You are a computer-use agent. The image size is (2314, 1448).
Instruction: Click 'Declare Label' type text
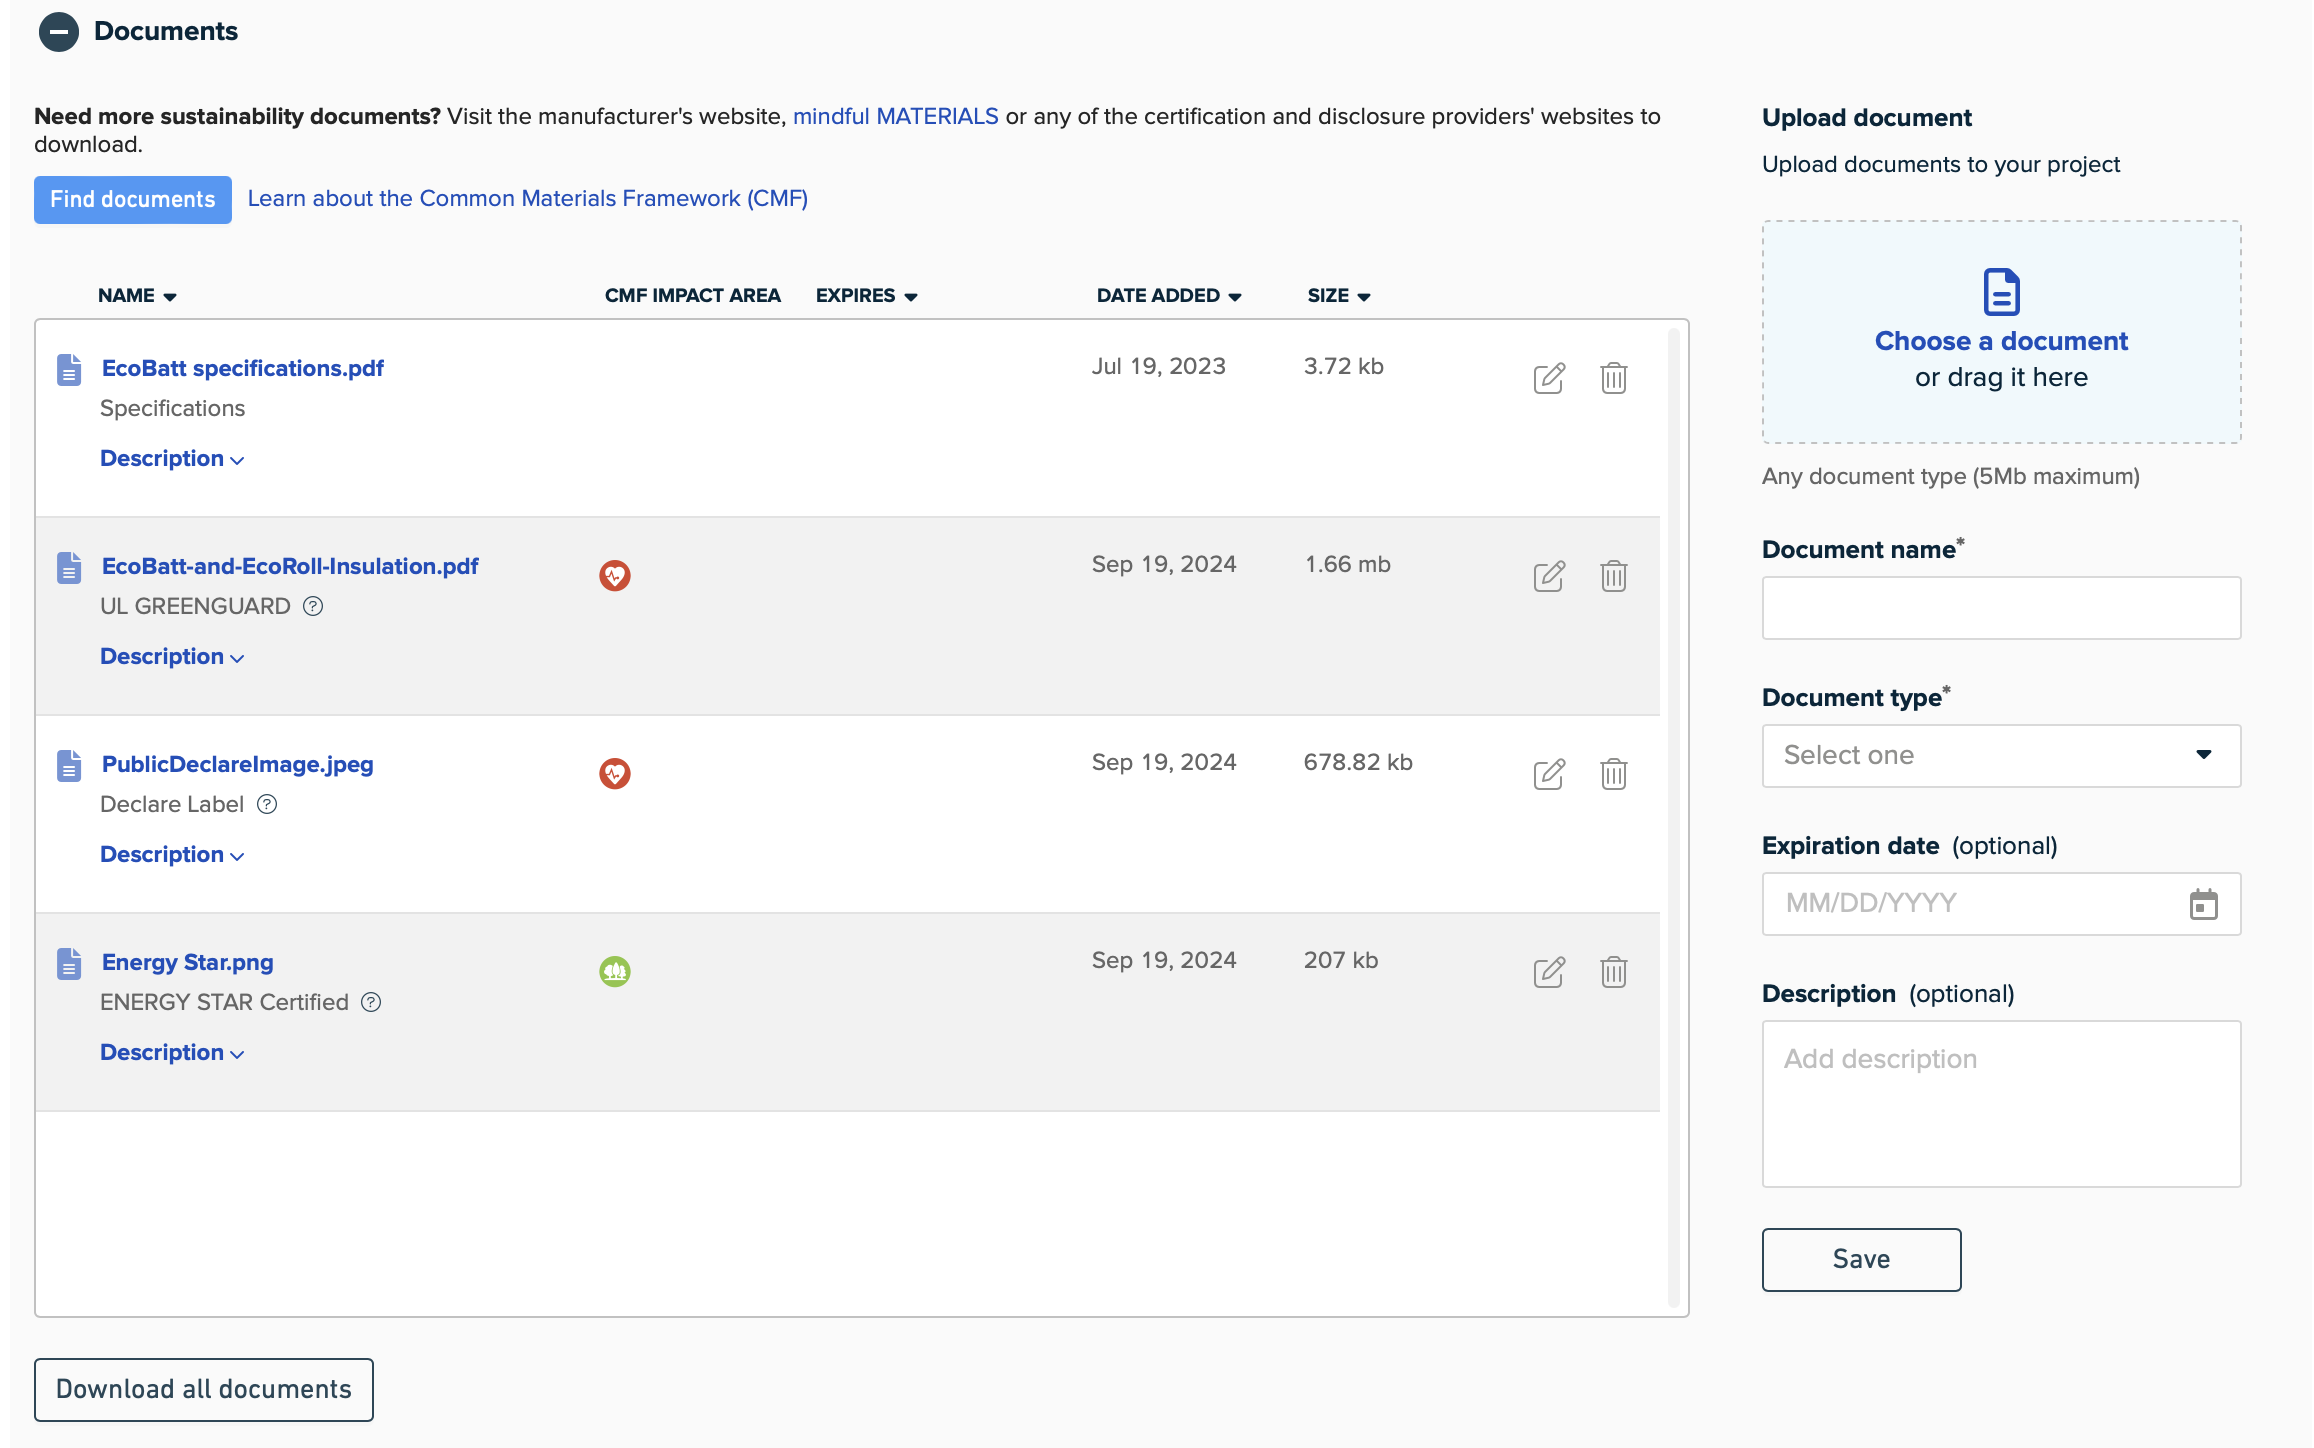[x=172, y=805]
